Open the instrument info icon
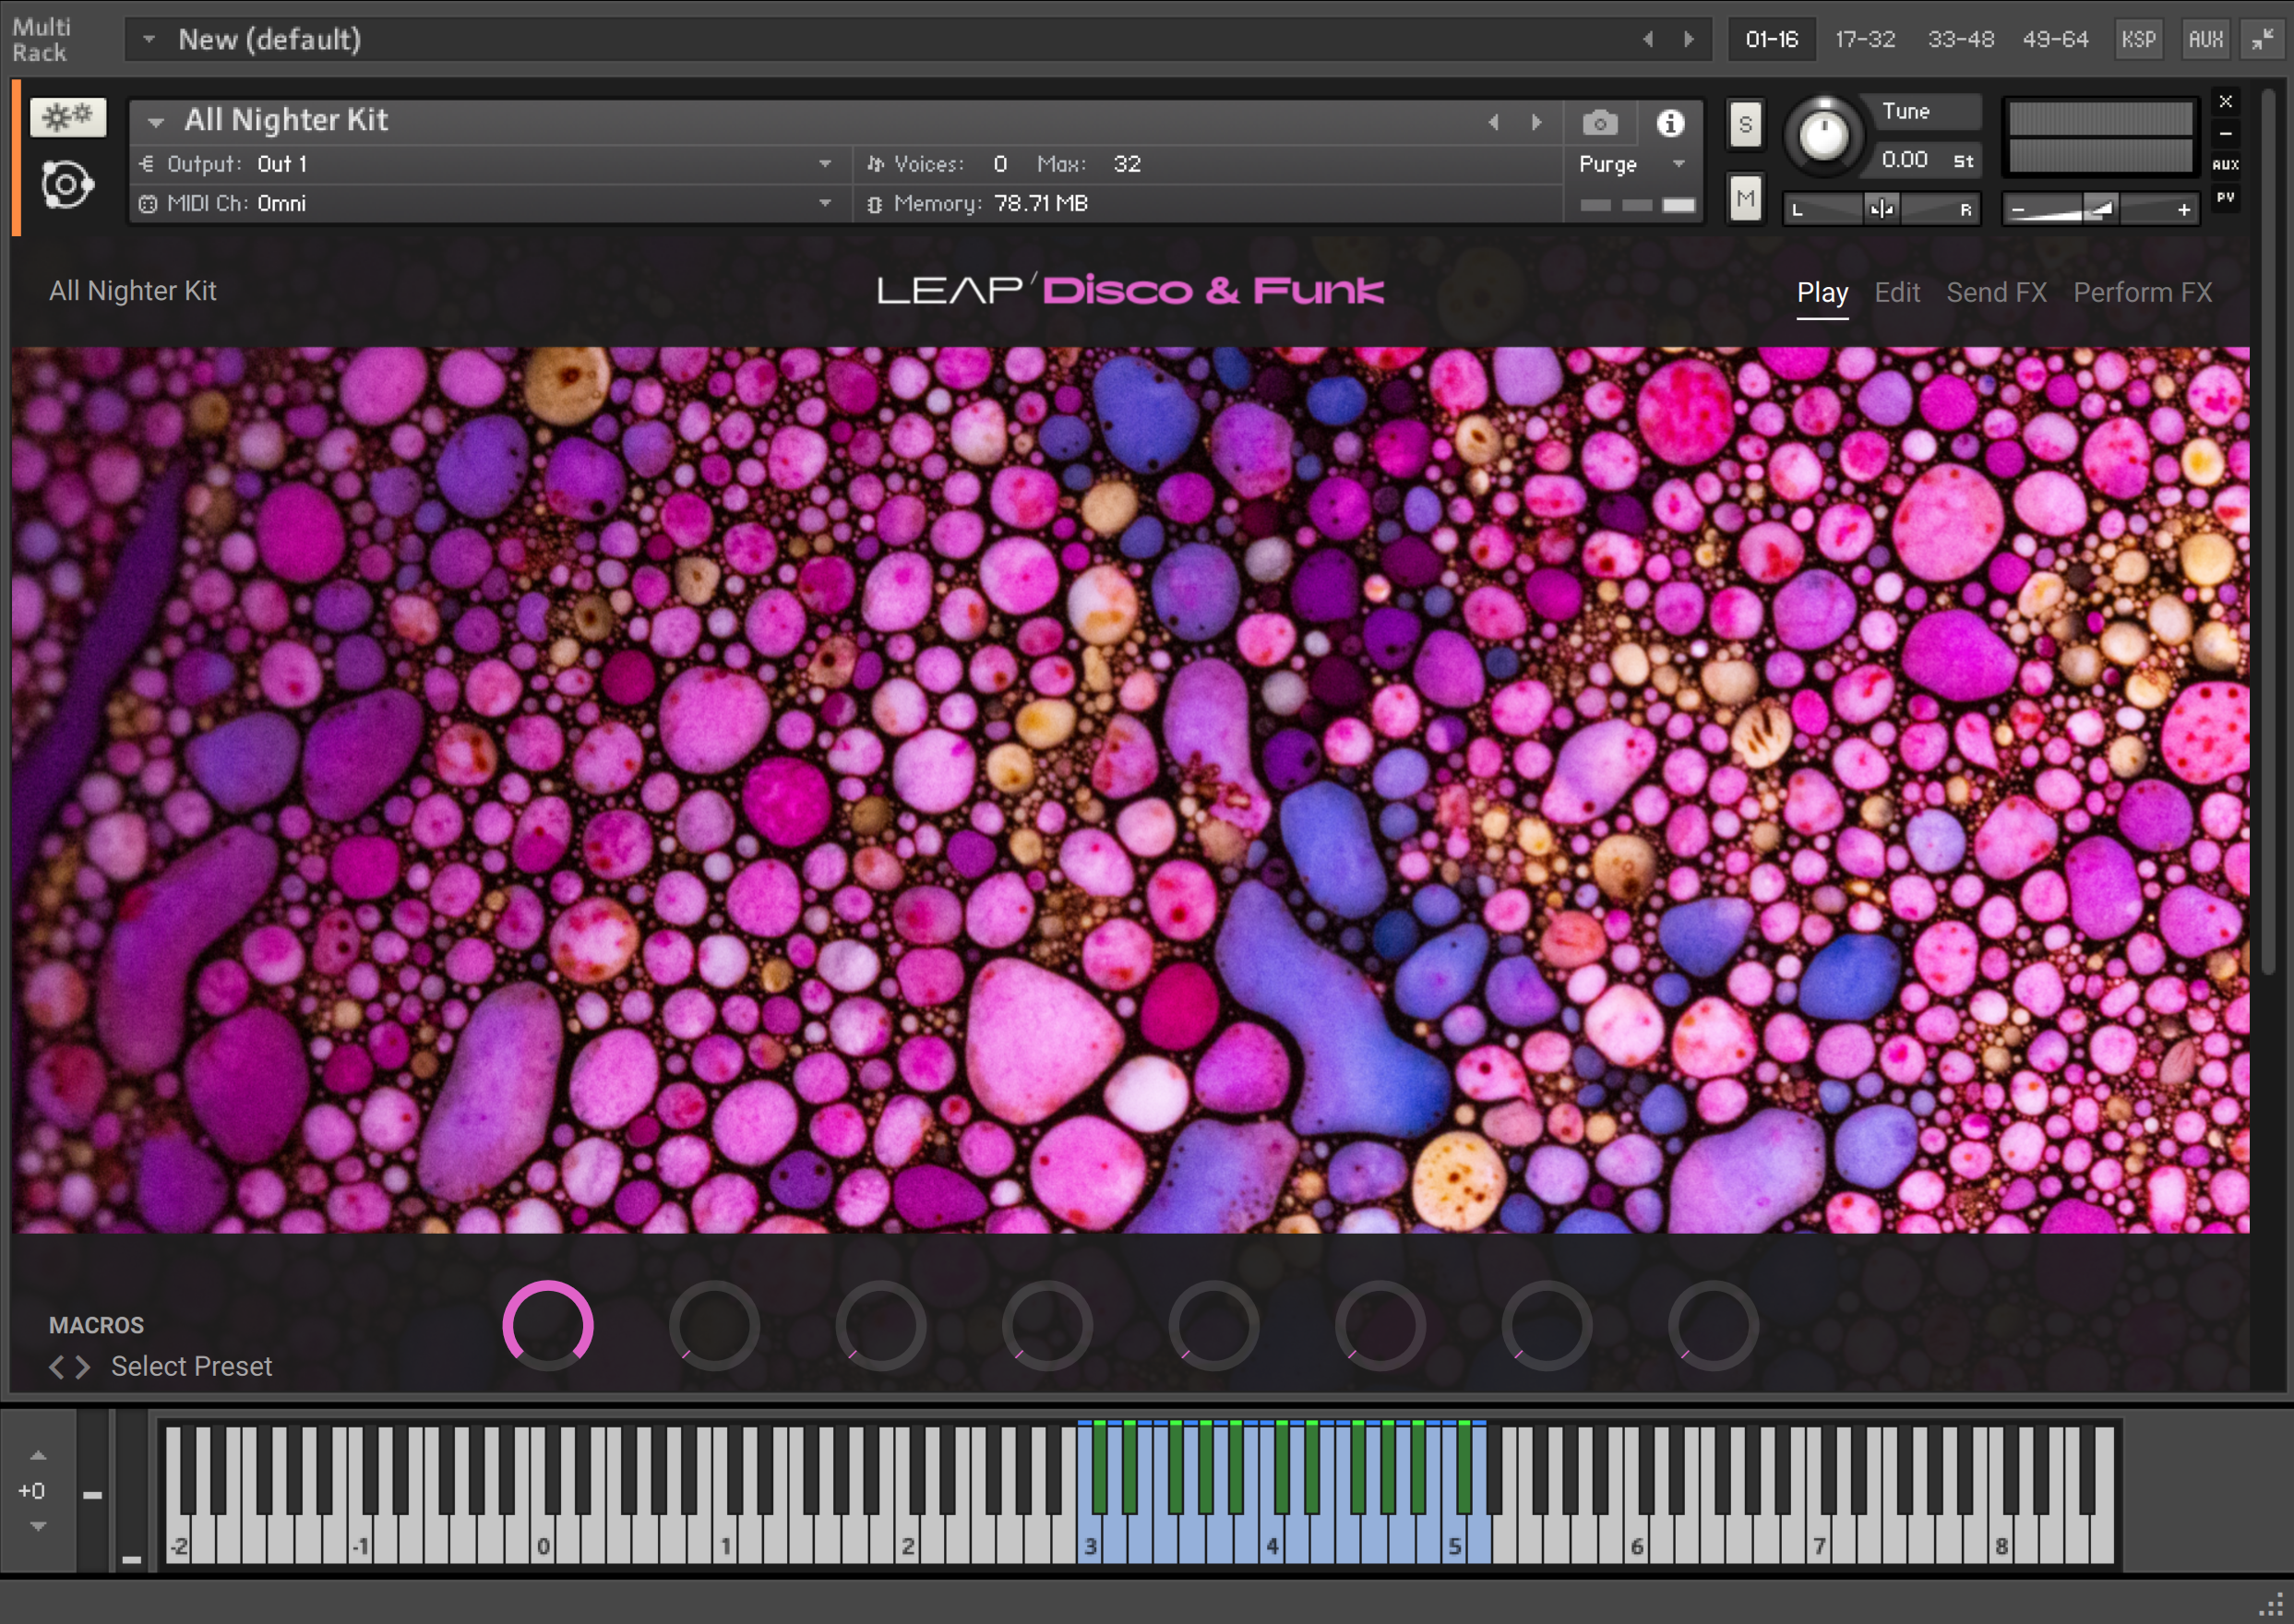Viewport: 2294px width, 1624px height. tap(1670, 123)
